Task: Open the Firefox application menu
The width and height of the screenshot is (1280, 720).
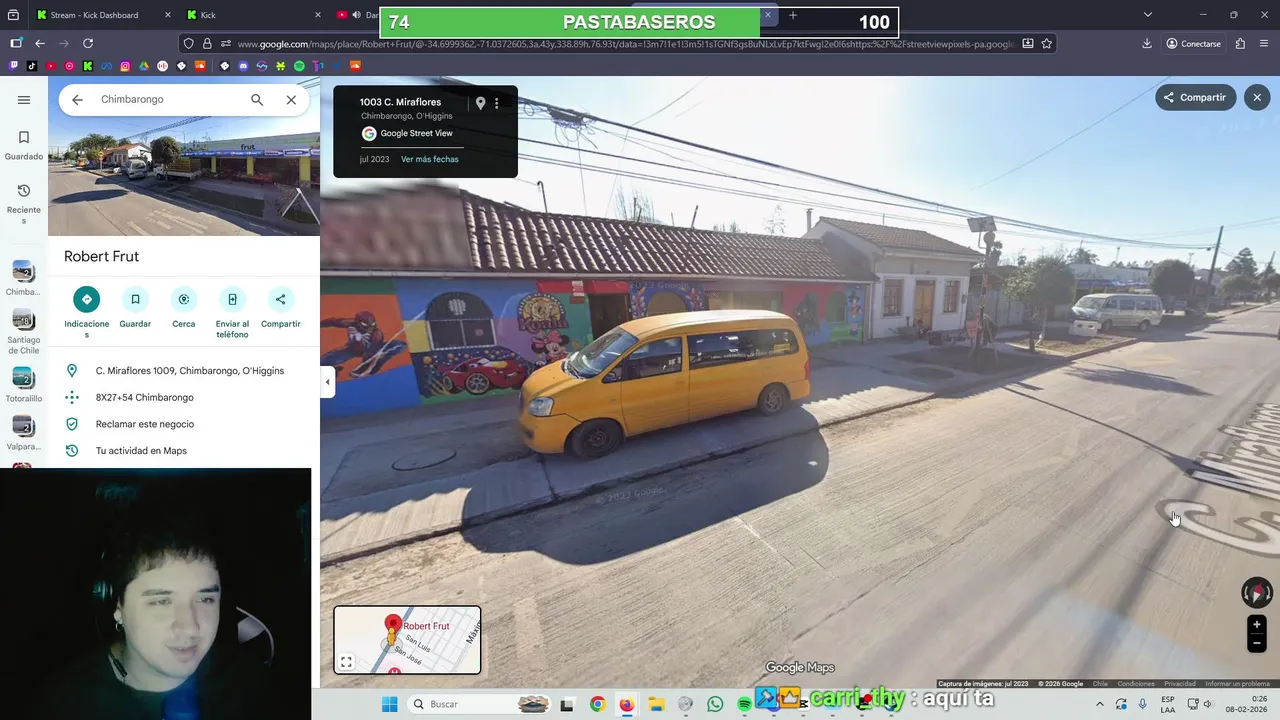Action: pyautogui.click(x=1265, y=44)
